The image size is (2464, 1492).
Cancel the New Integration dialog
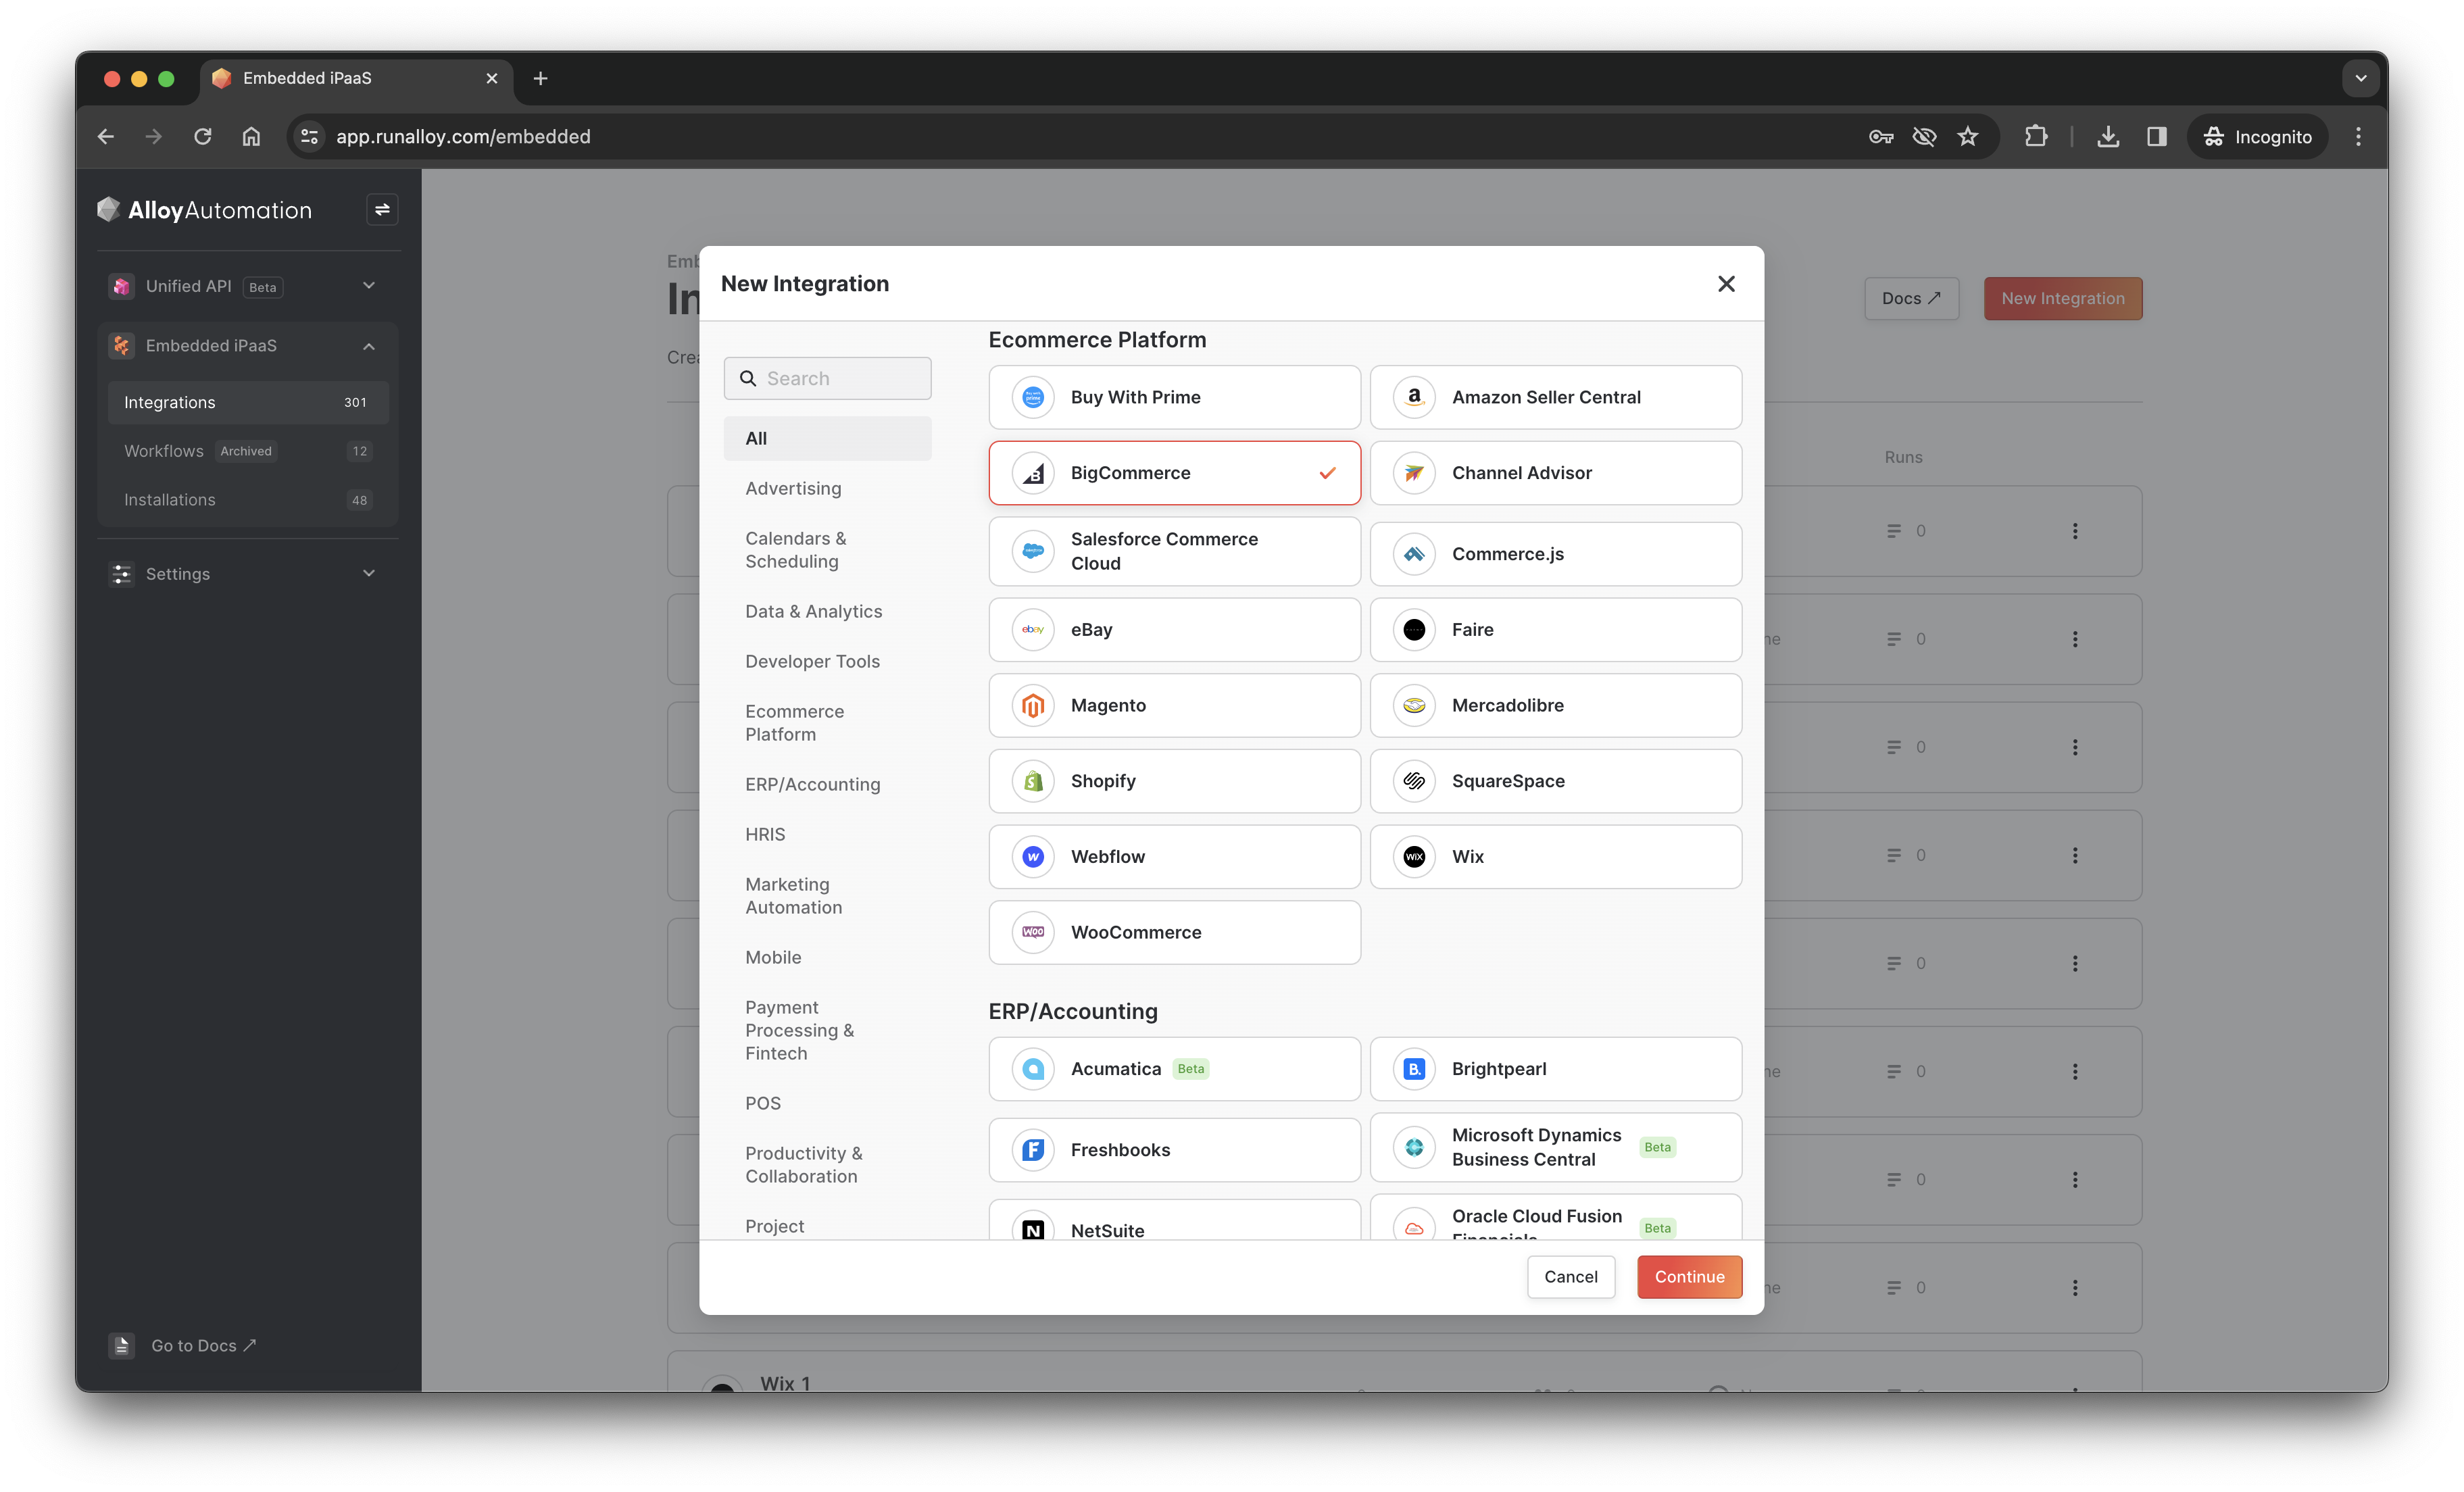pyautogui.click(x=1570, y=1277)
